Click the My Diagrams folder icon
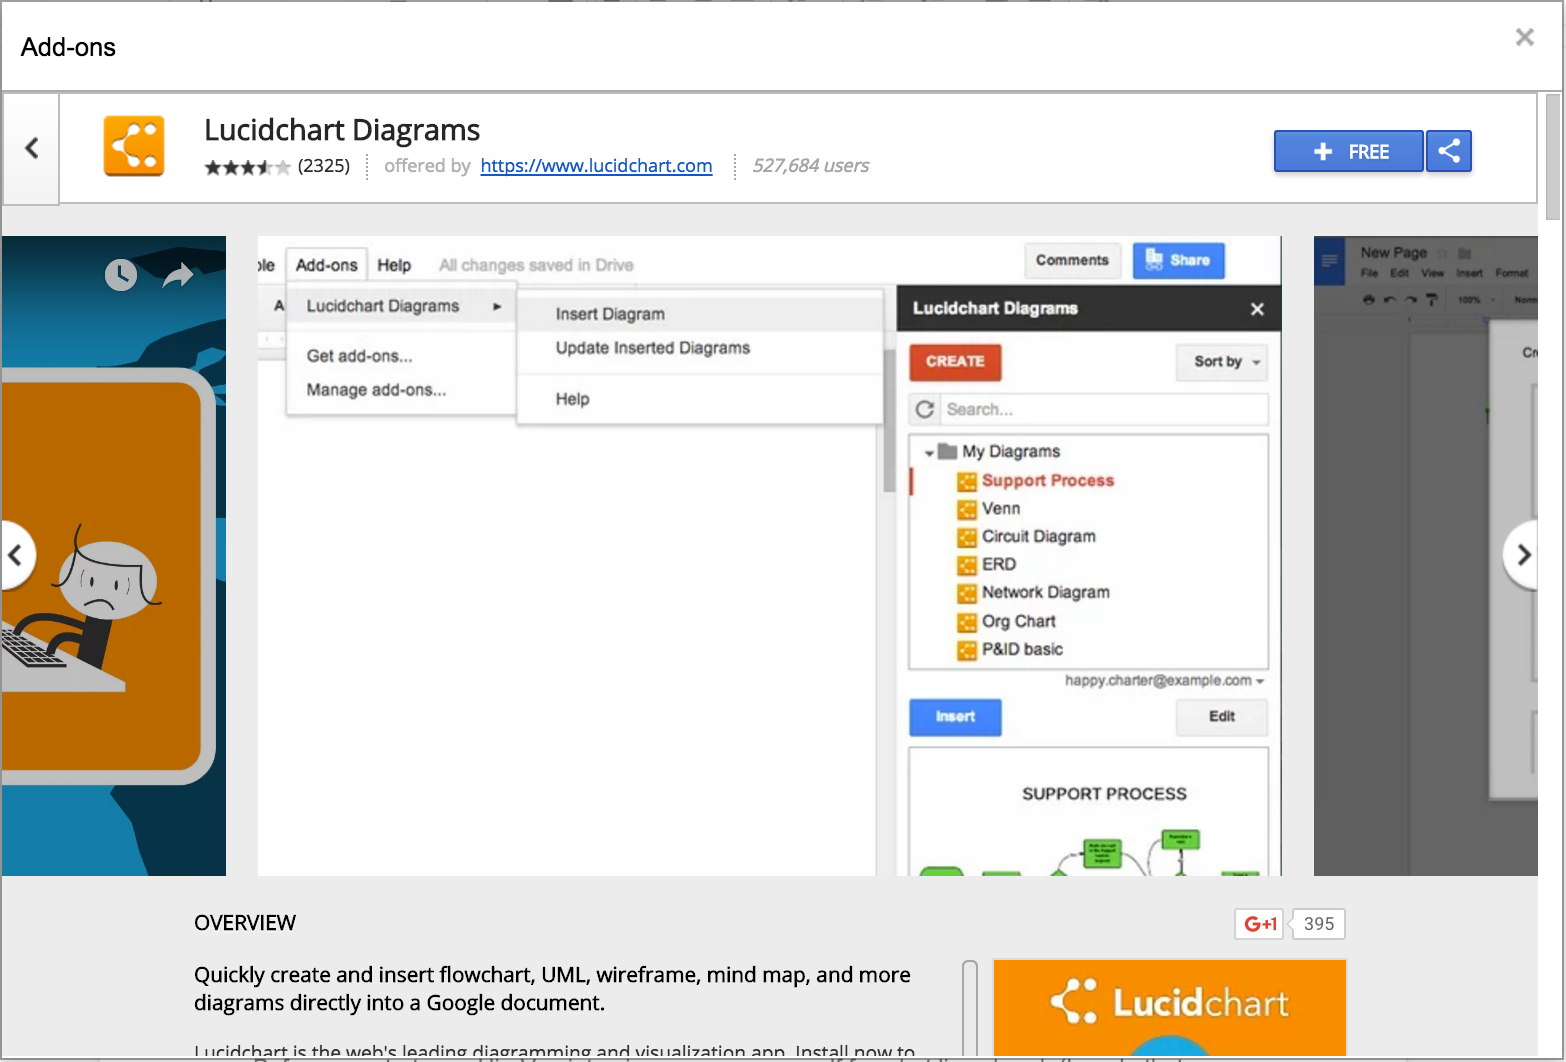1566x1062 pixels. (948, 451)
